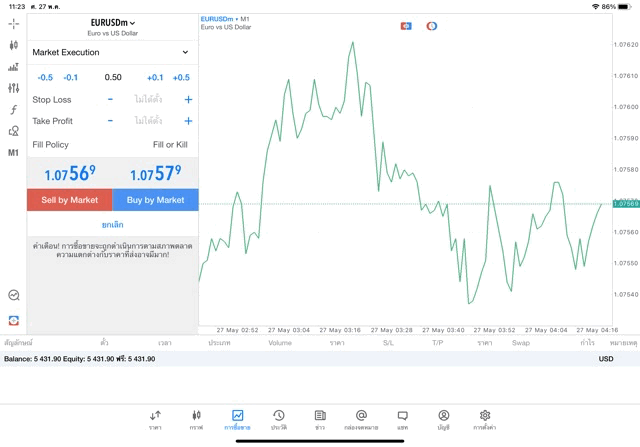Image resolution: width=640 pixels, height=447 pixels.
Task: Open the objects shapes icon in sidebar
Action: point(13,131)
